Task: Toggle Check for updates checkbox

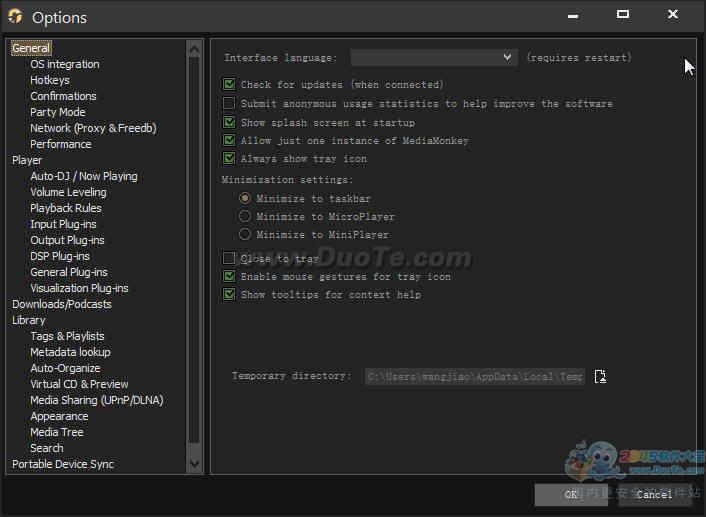Action: (229, 84)
